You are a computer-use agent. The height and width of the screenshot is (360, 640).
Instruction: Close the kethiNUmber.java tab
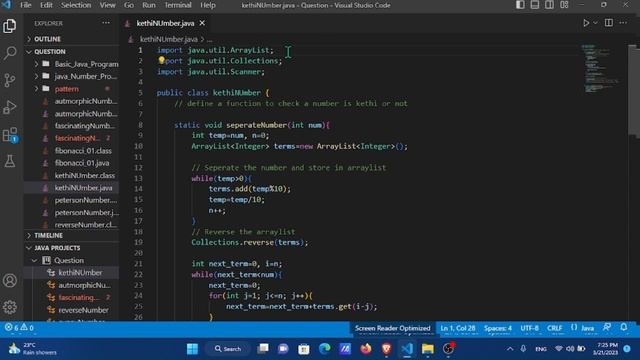coord(202,23)
